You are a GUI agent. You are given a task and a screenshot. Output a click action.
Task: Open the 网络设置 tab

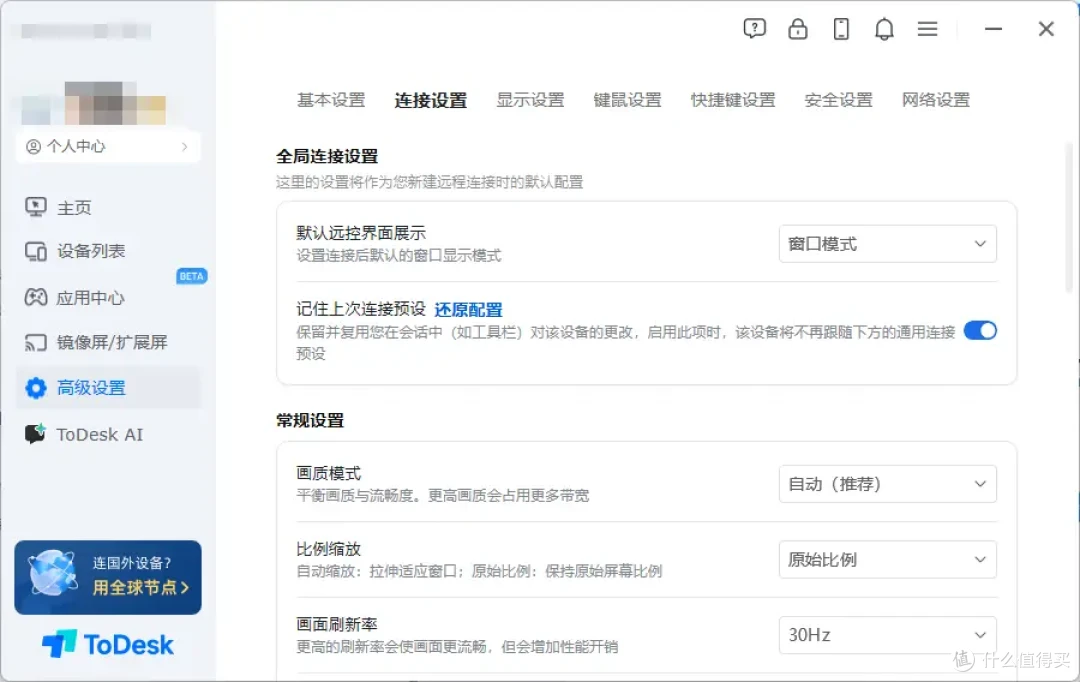(935, 100)
